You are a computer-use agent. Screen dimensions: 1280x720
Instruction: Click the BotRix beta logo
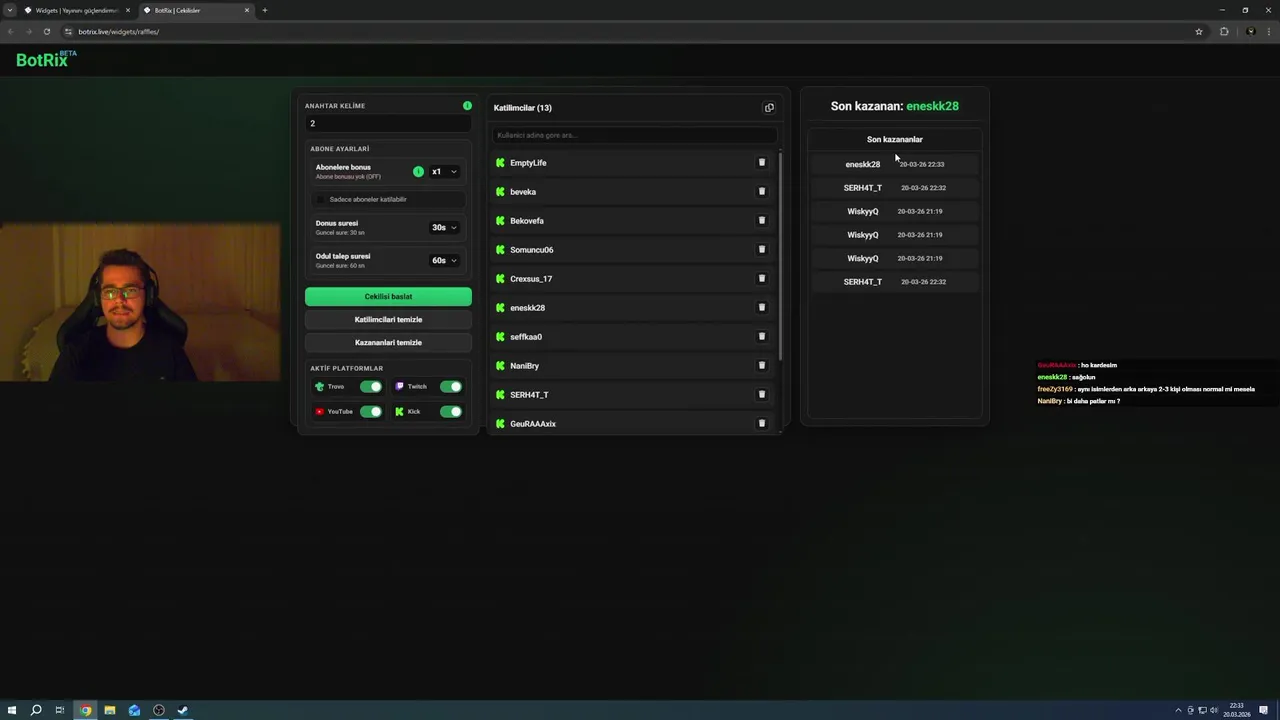tap(46, 59)
